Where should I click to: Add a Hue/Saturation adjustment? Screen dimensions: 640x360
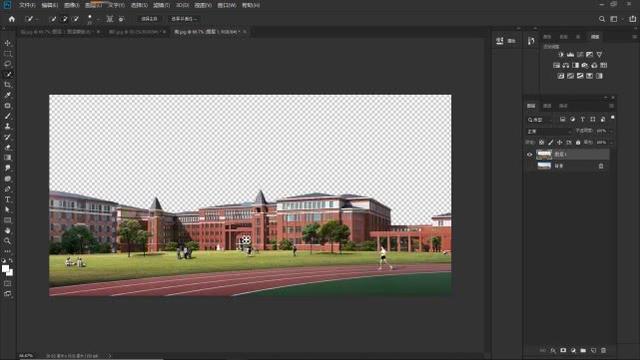tap(556, 65)
